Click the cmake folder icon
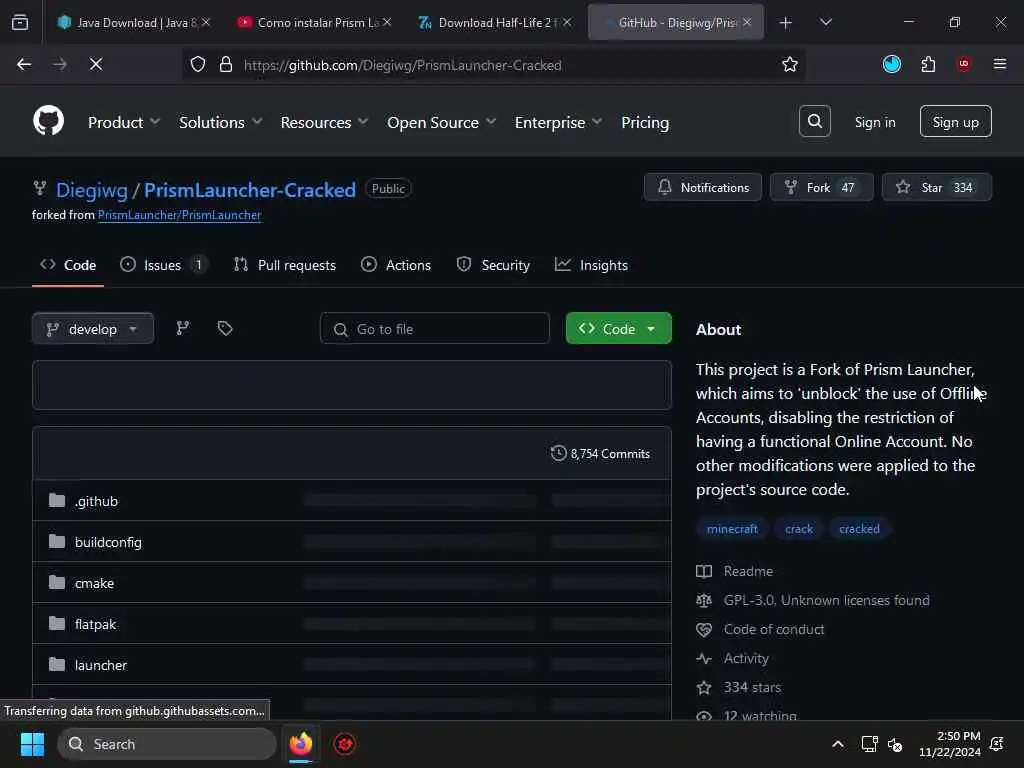The image size is (1024, 768). point(57,582)
